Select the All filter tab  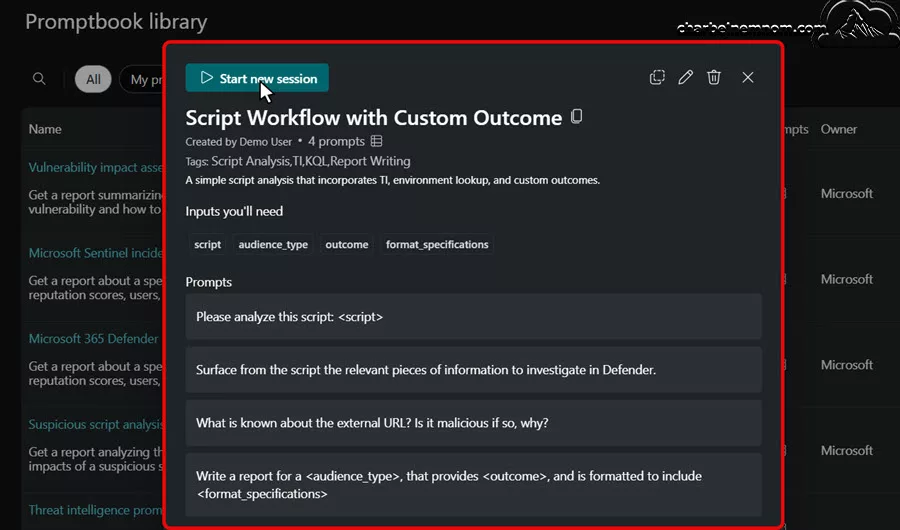click(x=93, y=79)
